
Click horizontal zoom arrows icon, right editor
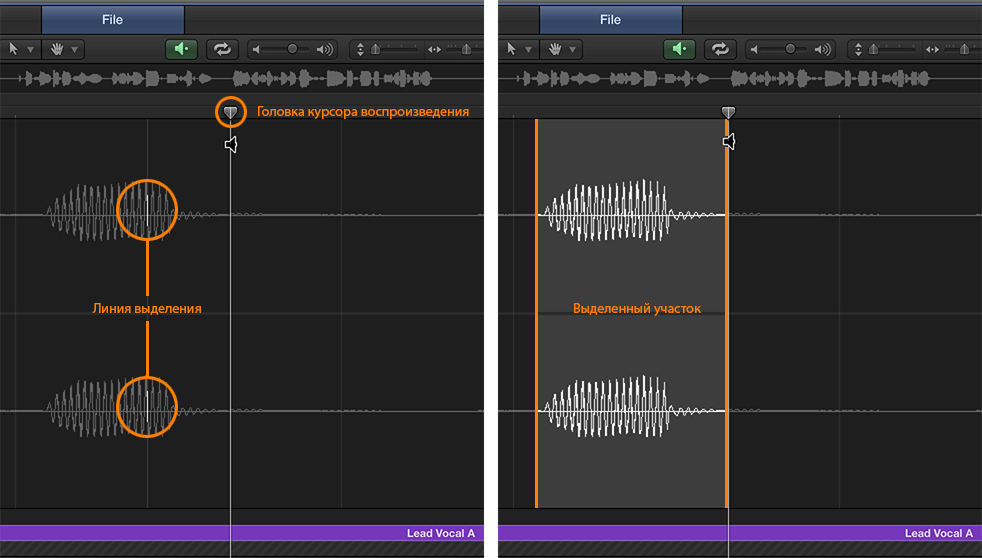[x=932, y=49]
